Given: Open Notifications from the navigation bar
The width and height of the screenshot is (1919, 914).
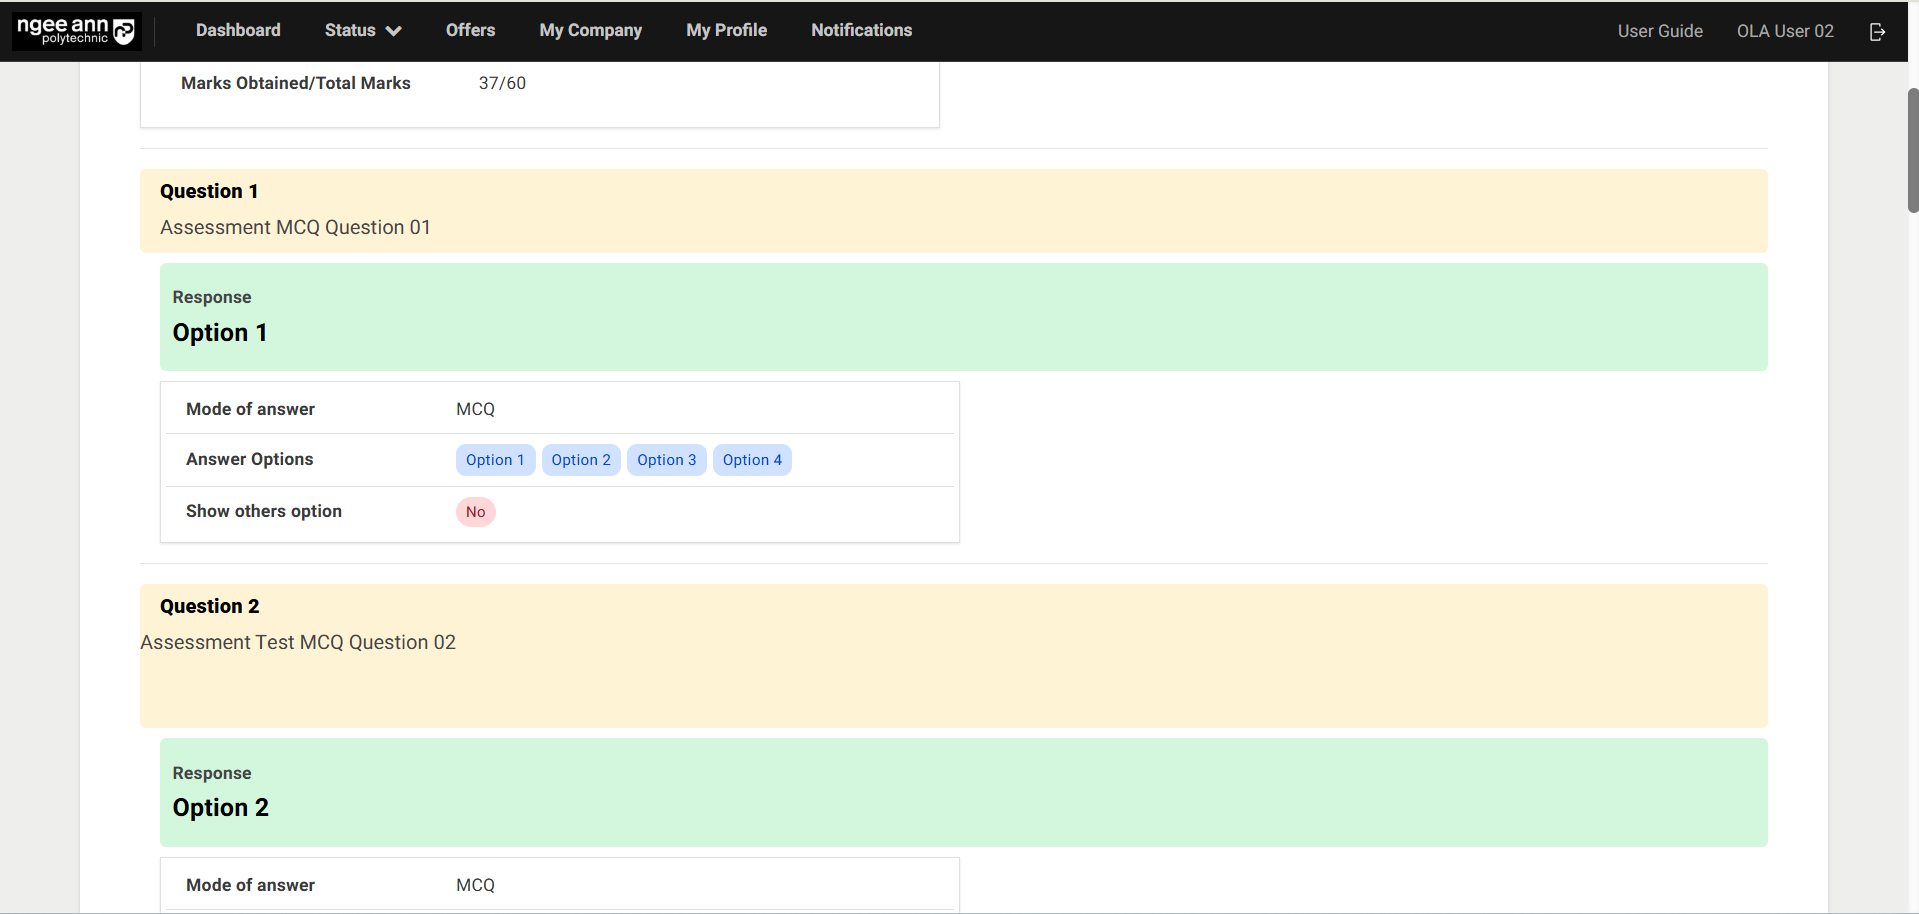Looking at the screenshot, I should (860, 30).
